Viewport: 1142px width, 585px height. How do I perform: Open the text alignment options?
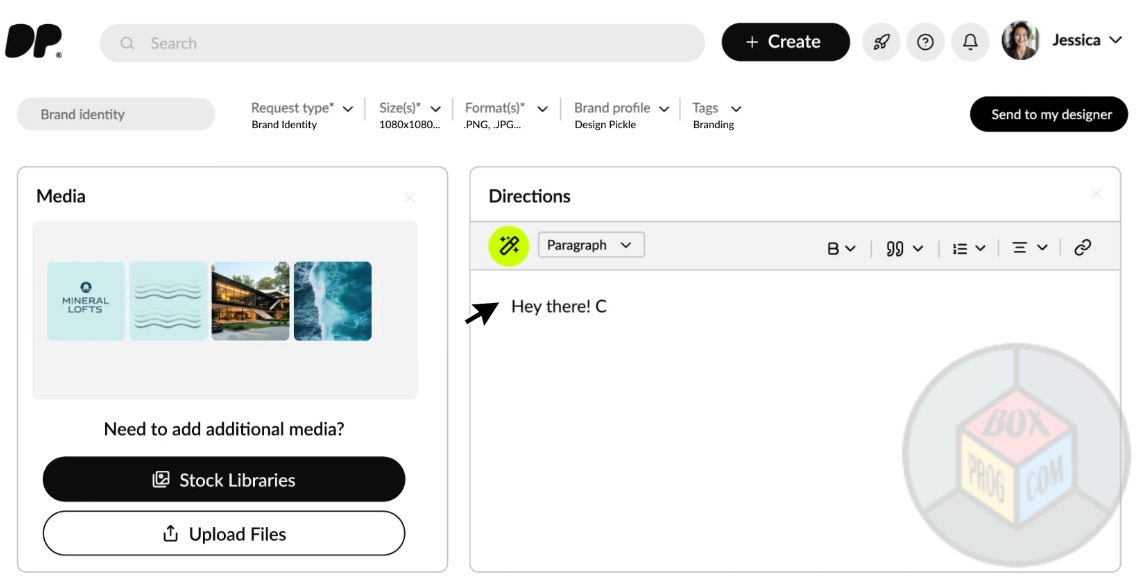pyautogui.click(x=1029, y=248)
